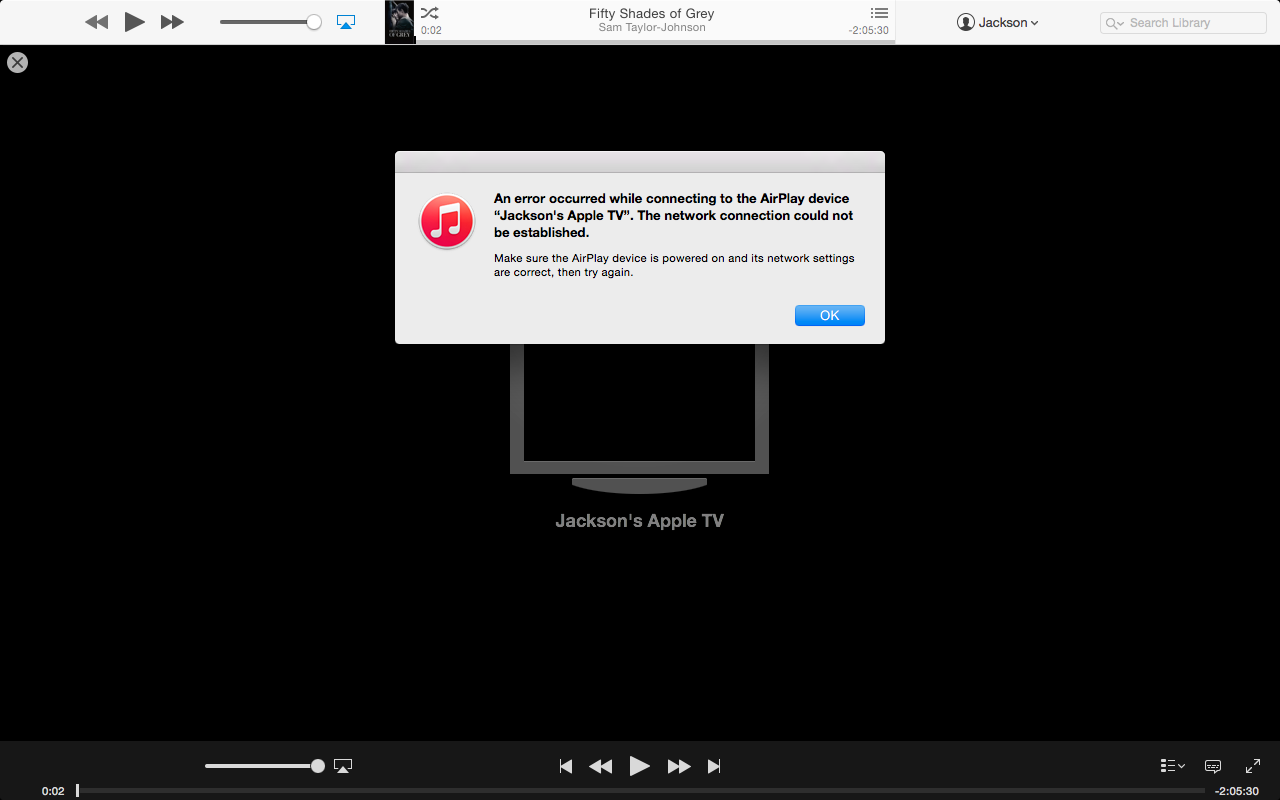Click the play button in the bottom controls
Viewport: 1280px width, 800px height.
pos(639,766)
